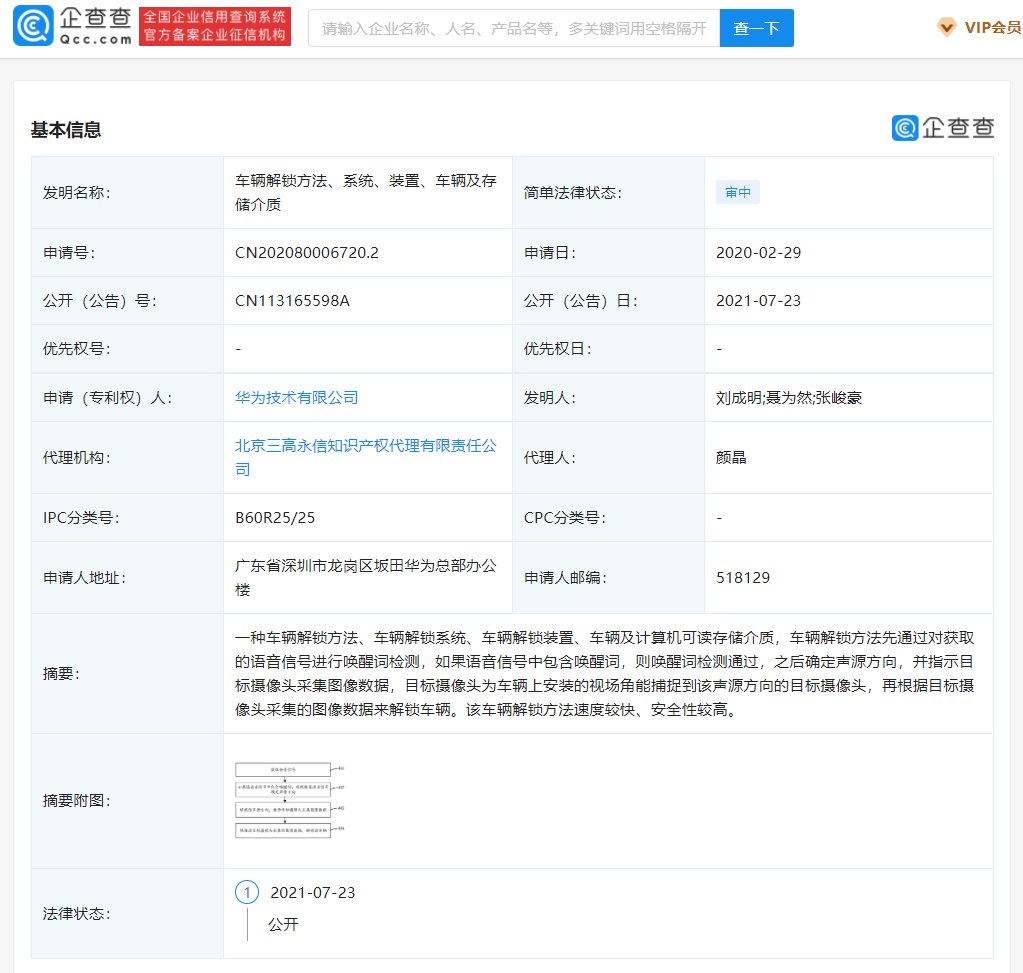Click the red credit-system banner badge
The height and width of the screenshot is (973, 1023).
pyautogui.click(x=215, y=26)
